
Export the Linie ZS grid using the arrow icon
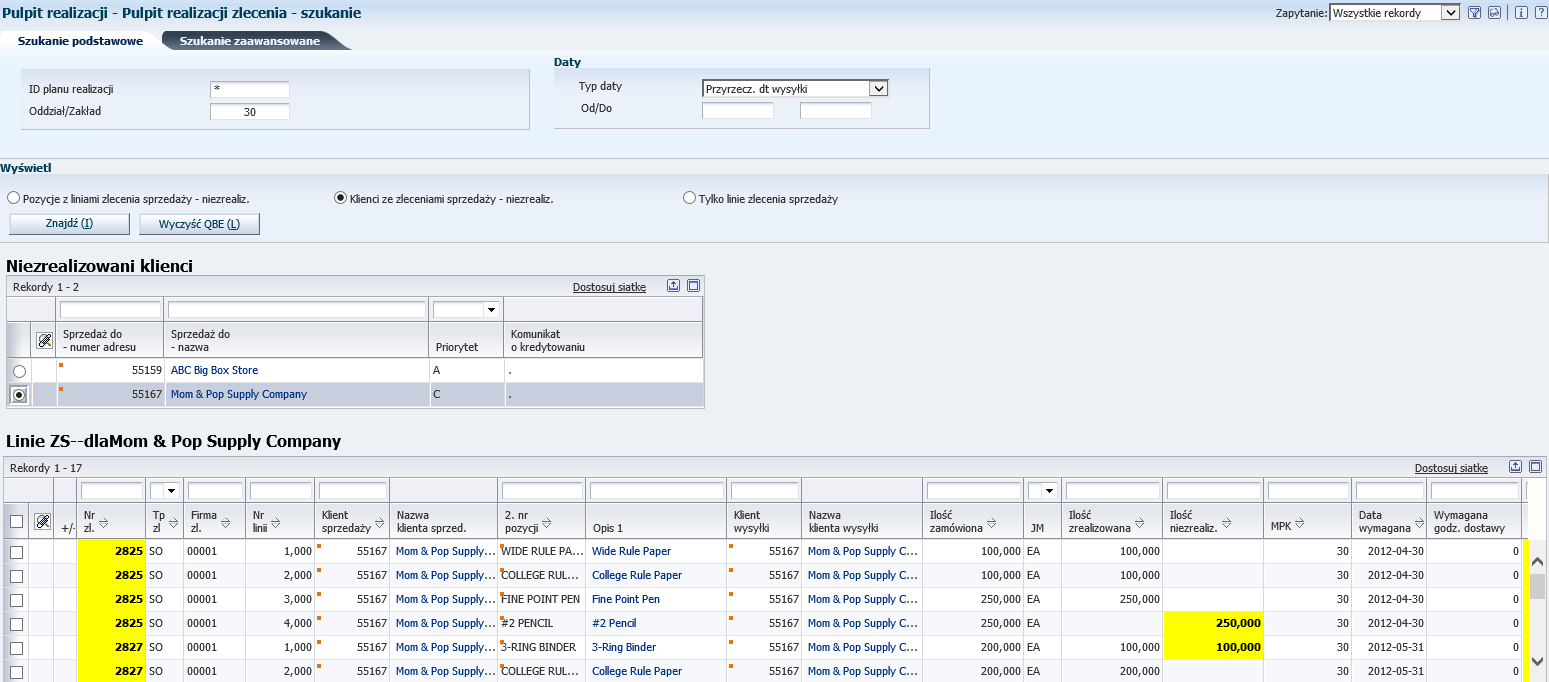coord(1516,466)
